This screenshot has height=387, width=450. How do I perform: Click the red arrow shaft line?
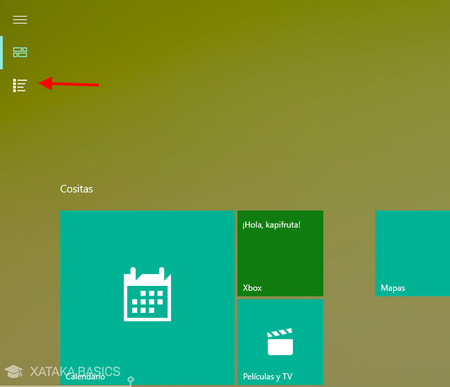tap(76, 85)
